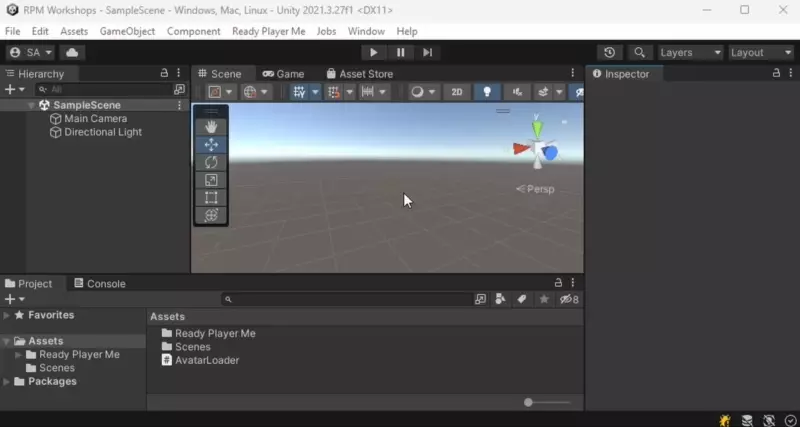Click the Pause button

tap(400, 52)
